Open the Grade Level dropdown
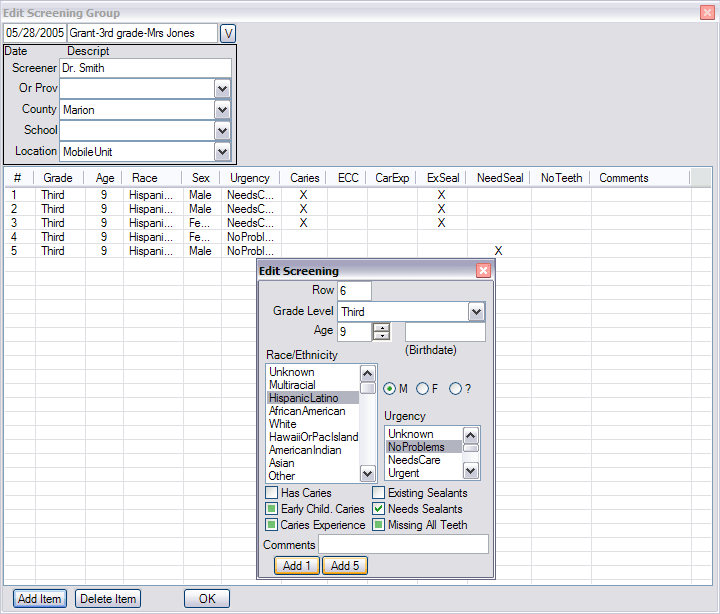The image size is (720, 614). coord(477,312)
